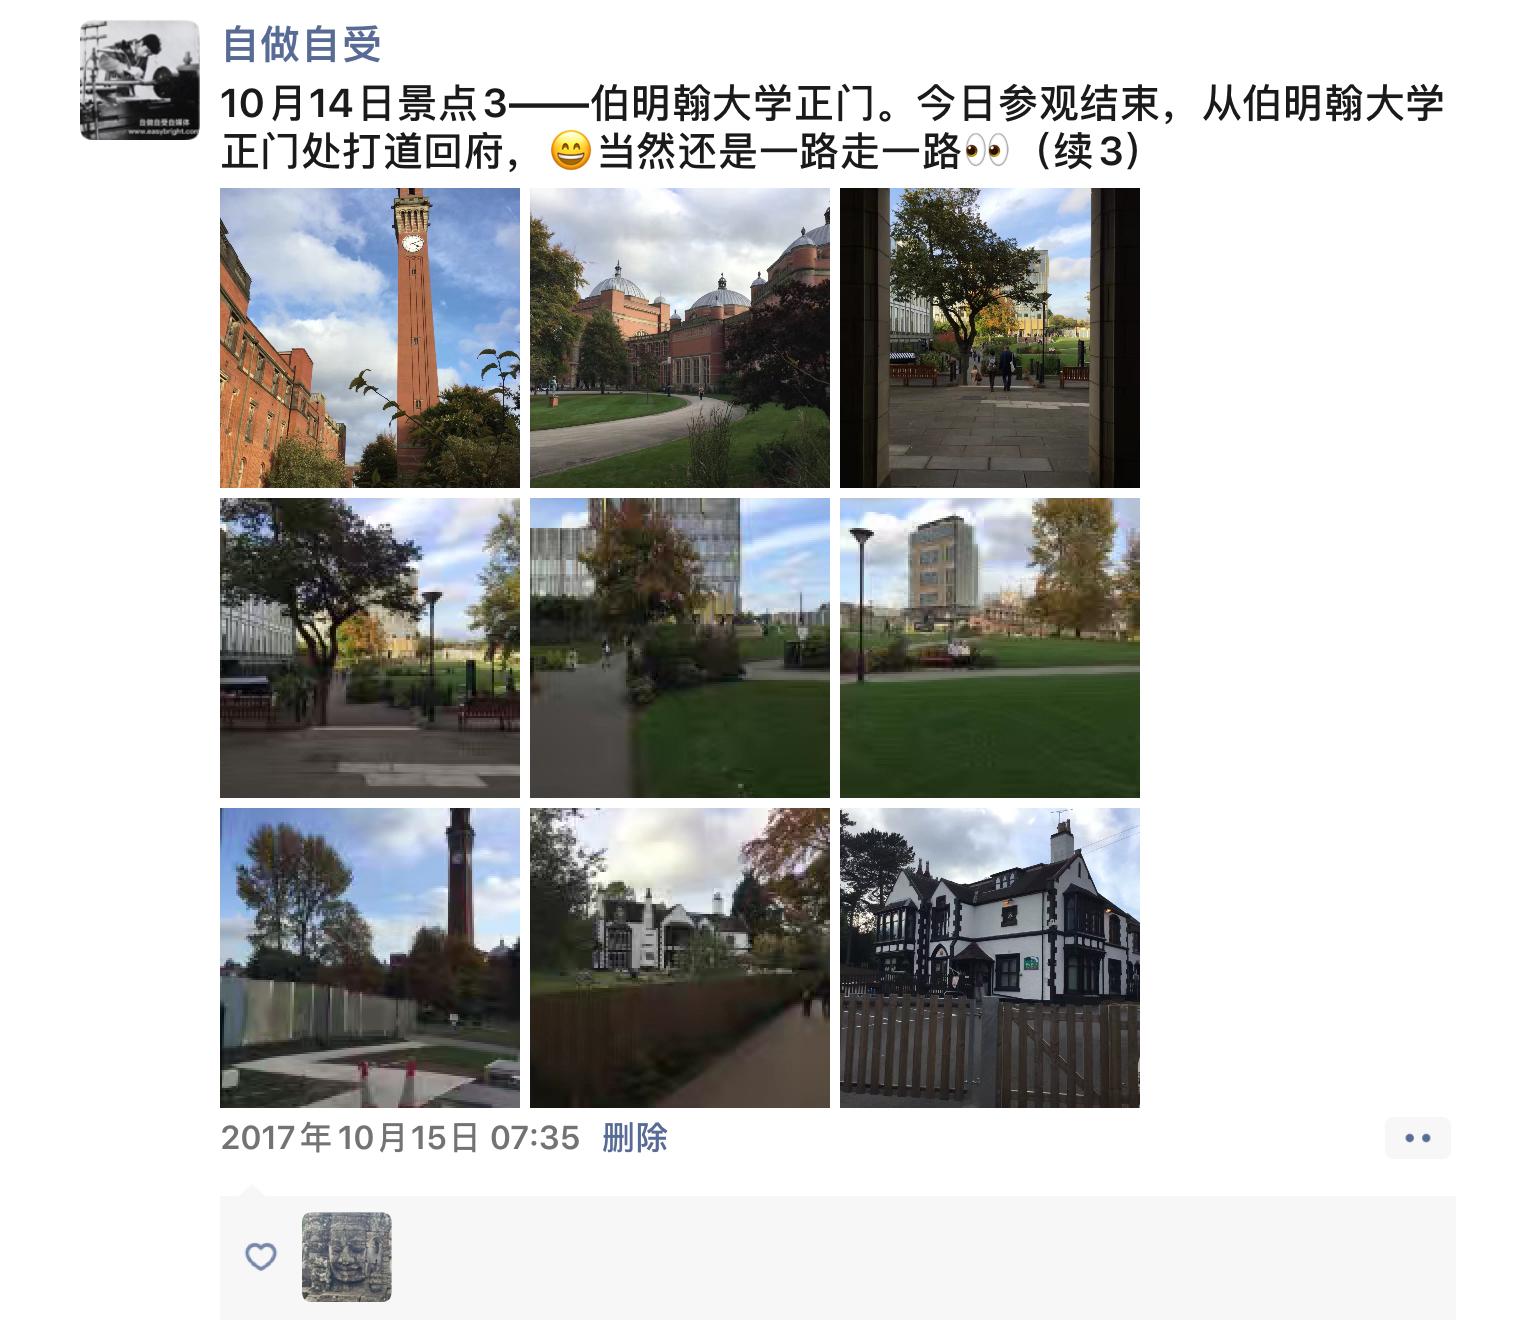The height and width of the screenshot is (1325, 1536).
Task: Click the grinning emoji in post text
Action: pyautogui.click(x=571, y=152)
